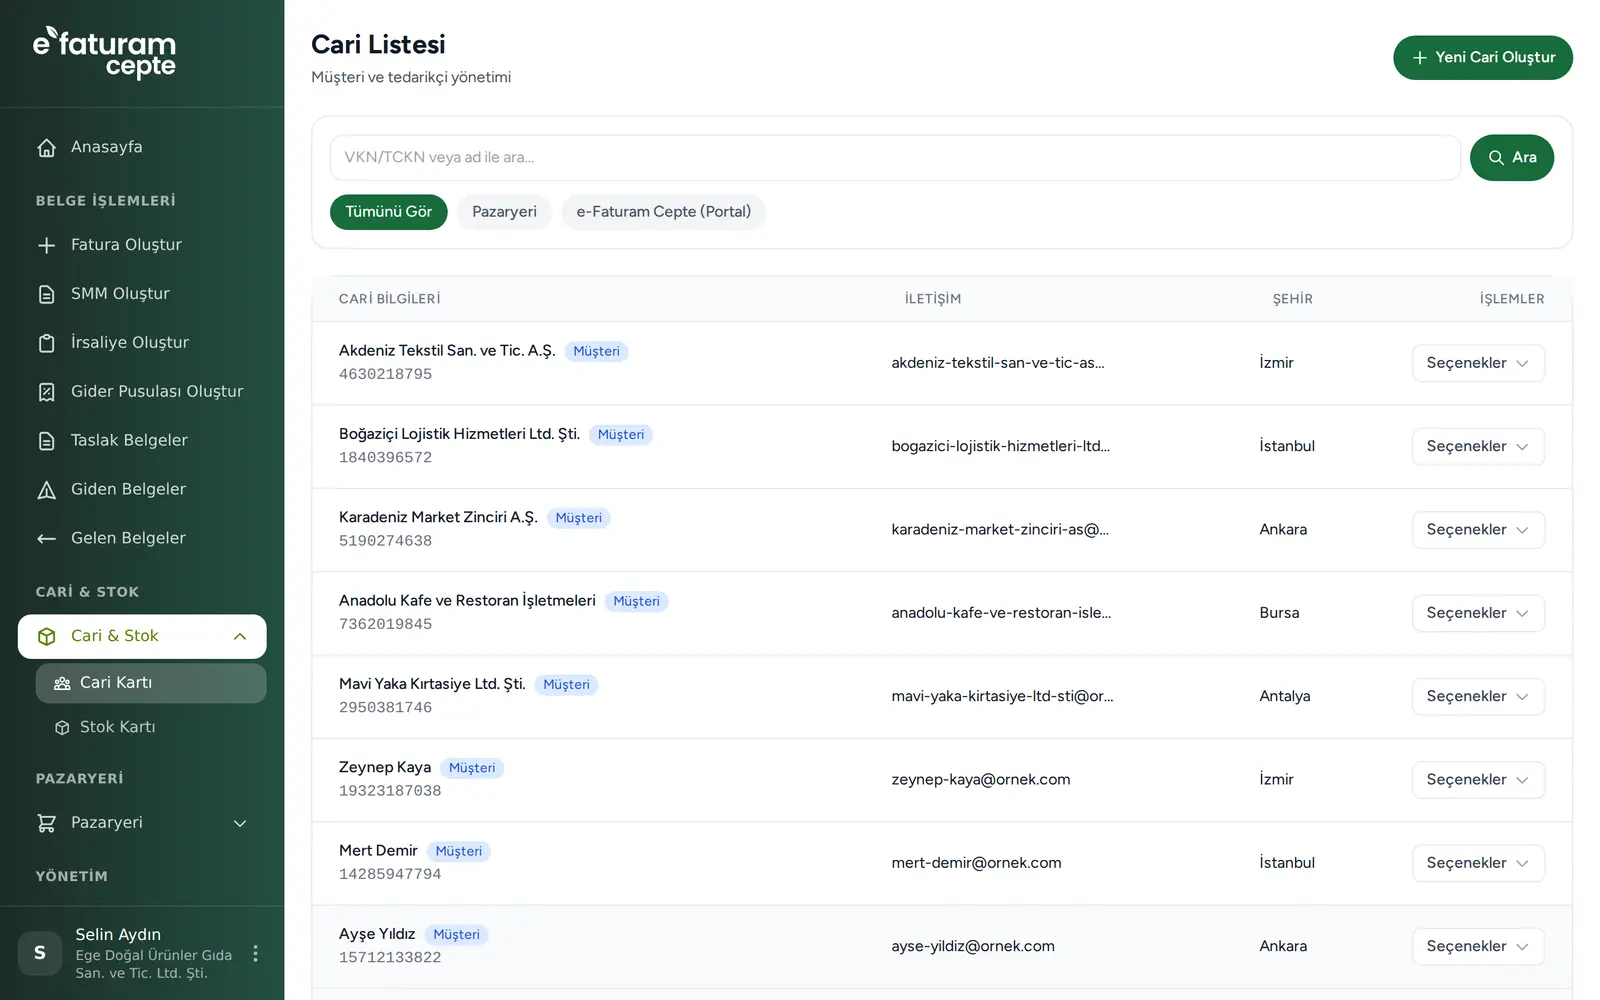This screenshot has width=1600, height=1000.
Task: Click the Gider Pusulası Oluştur receipt icon
Action: click(46, 393)
